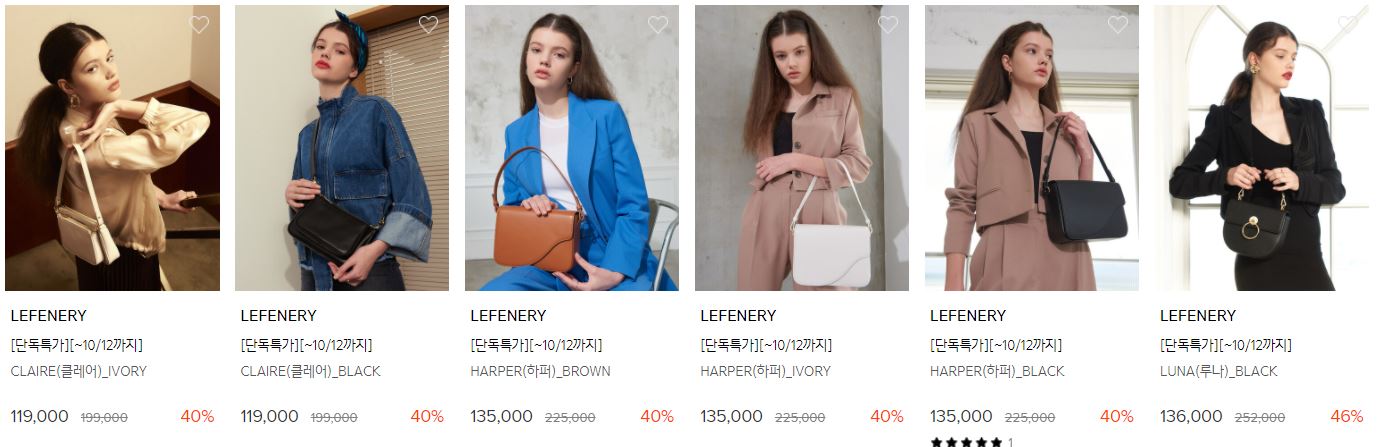This screenshot has height=447, width=1393.
Task: Open the CLAIRE(클레어)_IVORY product name link
Action: pos(78,371)
